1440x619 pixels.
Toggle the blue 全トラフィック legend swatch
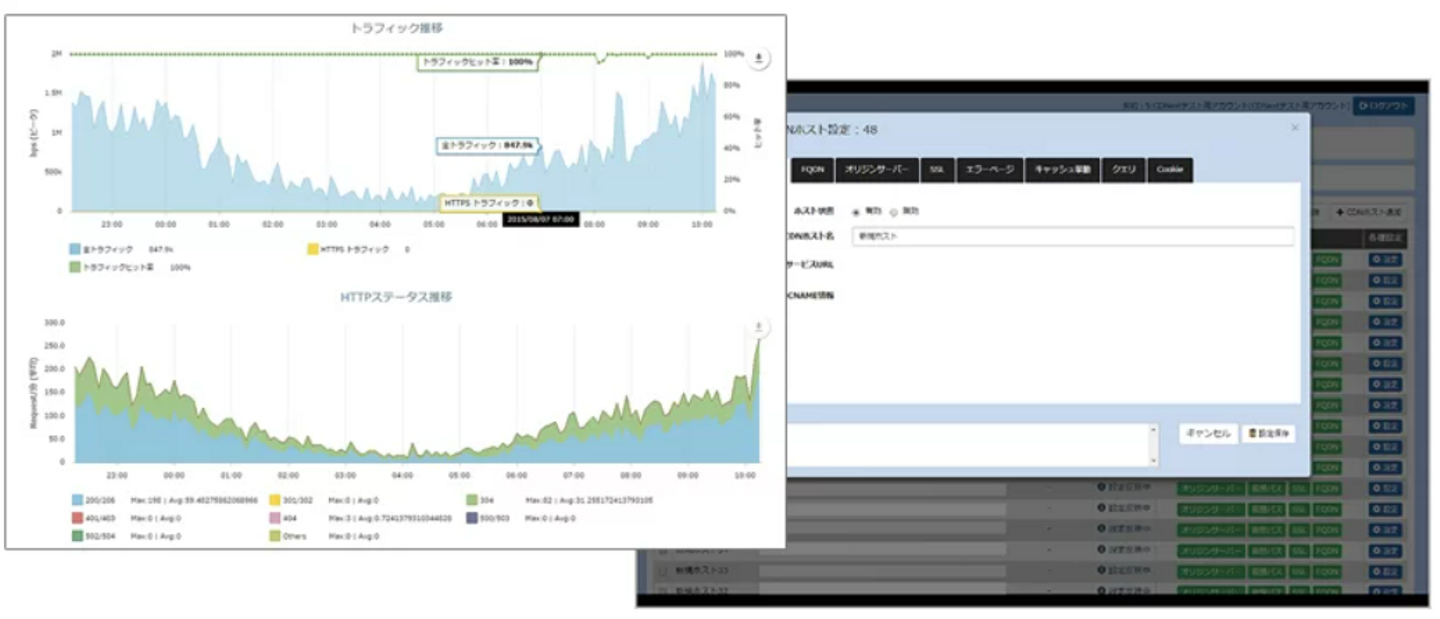point(75,249)
